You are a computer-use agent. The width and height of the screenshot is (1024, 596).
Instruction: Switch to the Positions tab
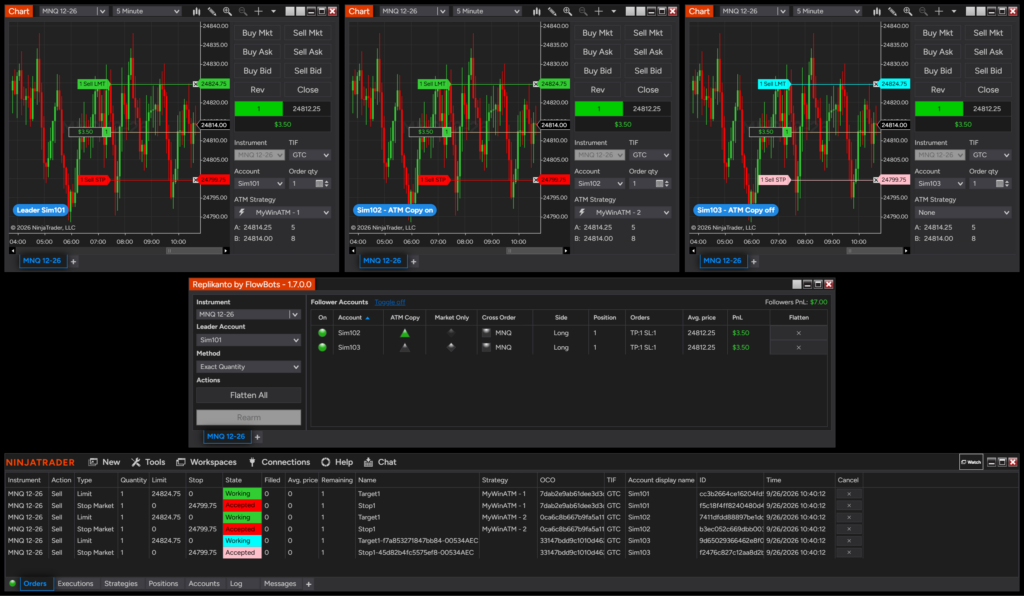click(x=163, y=584)
